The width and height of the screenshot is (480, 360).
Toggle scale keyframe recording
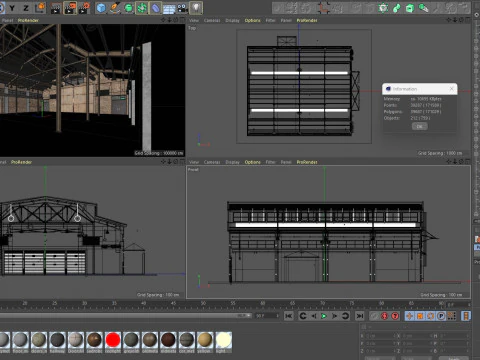coord(420,316)
